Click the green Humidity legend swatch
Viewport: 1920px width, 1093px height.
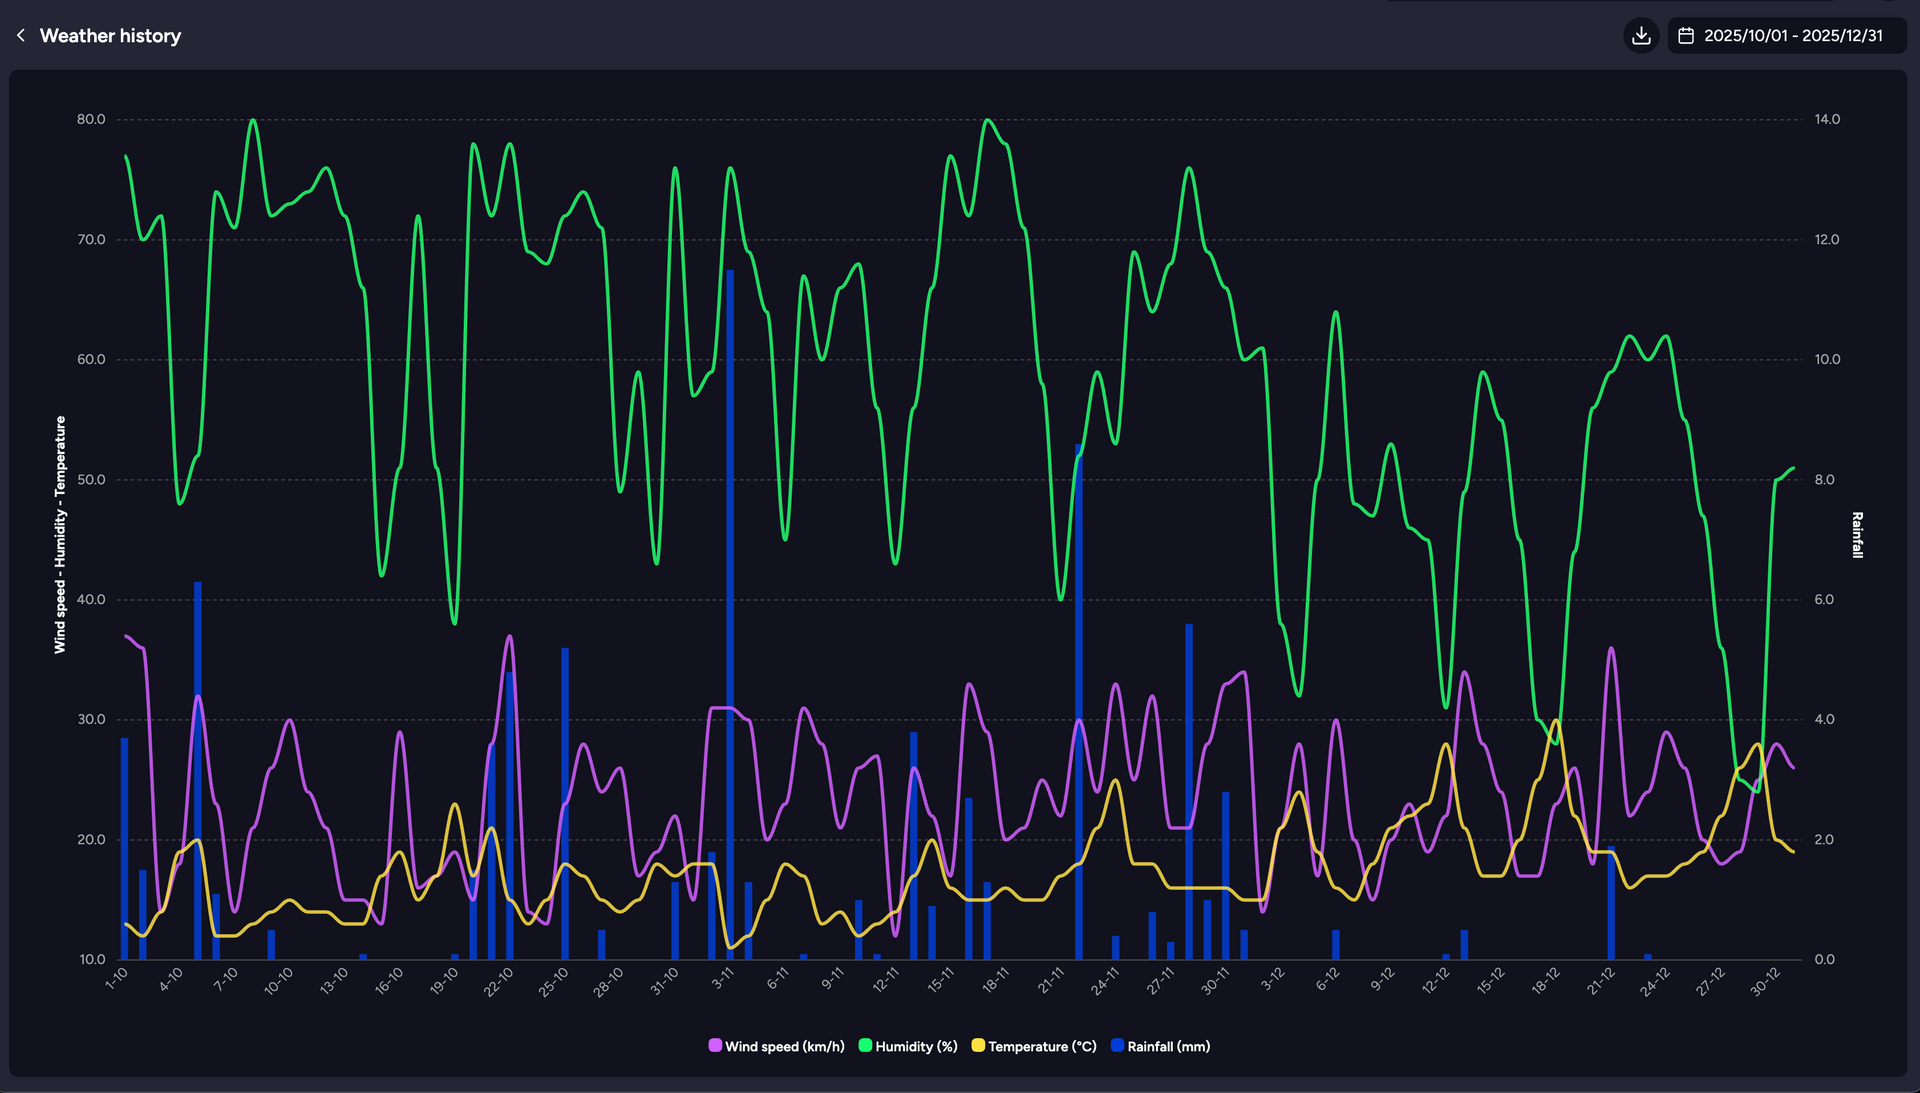pyautogui.click(x=865, y=1045)
